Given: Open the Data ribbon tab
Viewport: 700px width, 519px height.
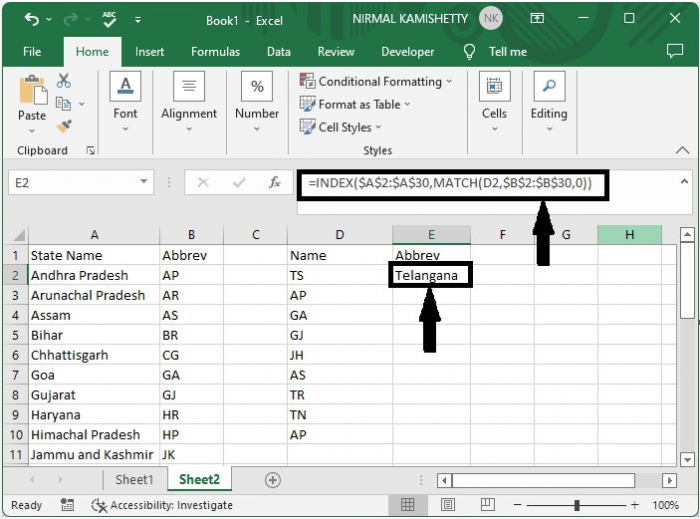Looking at the screenshot, I should coord(279,52).
